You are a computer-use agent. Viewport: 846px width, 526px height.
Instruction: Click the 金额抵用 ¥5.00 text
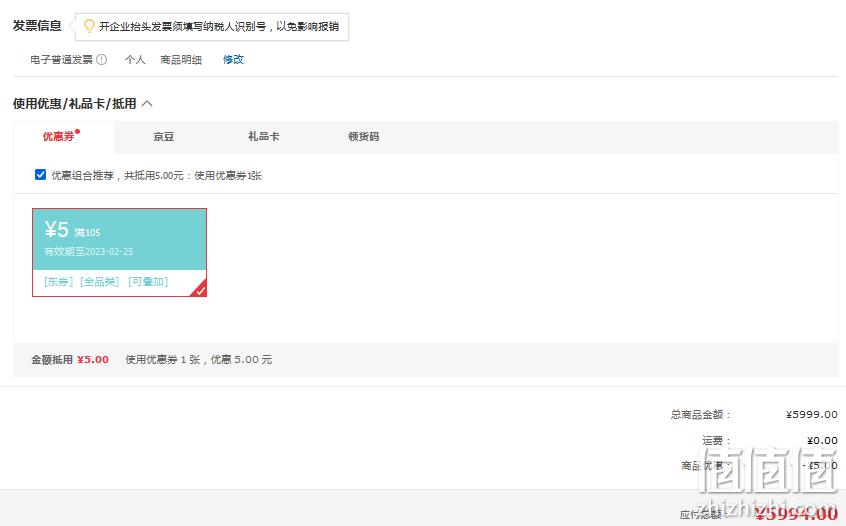coord(70,359)
